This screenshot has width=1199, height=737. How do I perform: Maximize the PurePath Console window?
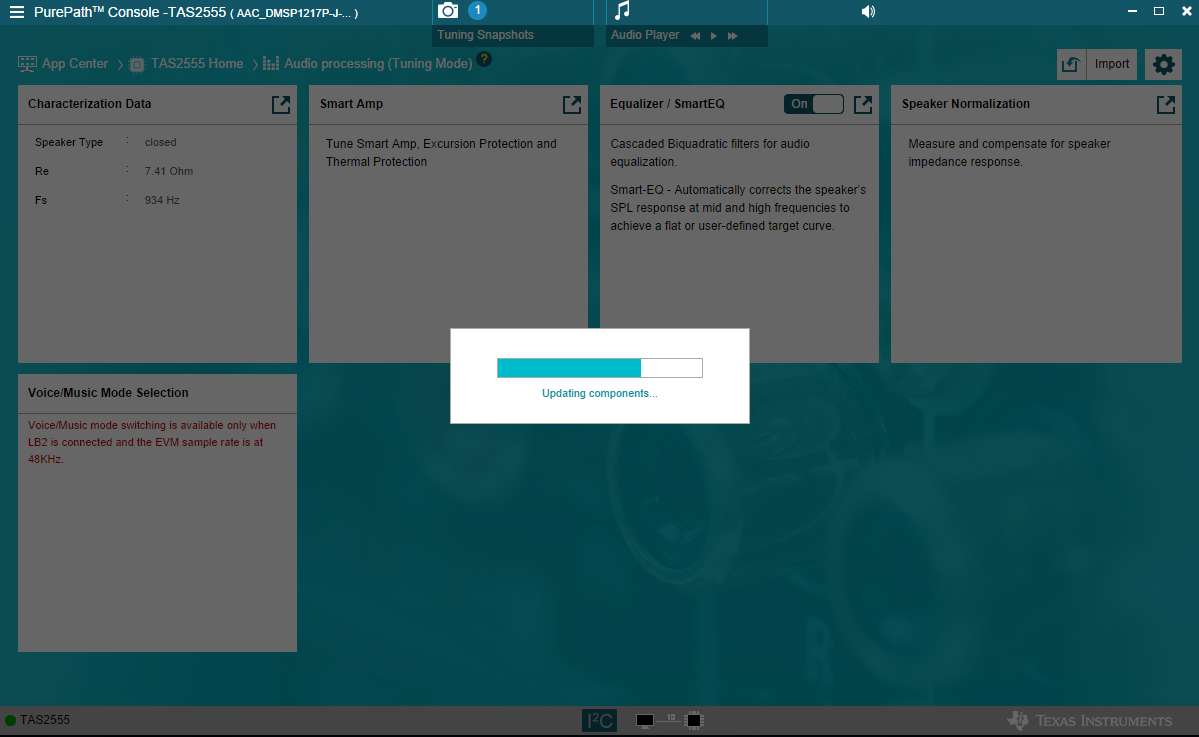pos(1159,11)
